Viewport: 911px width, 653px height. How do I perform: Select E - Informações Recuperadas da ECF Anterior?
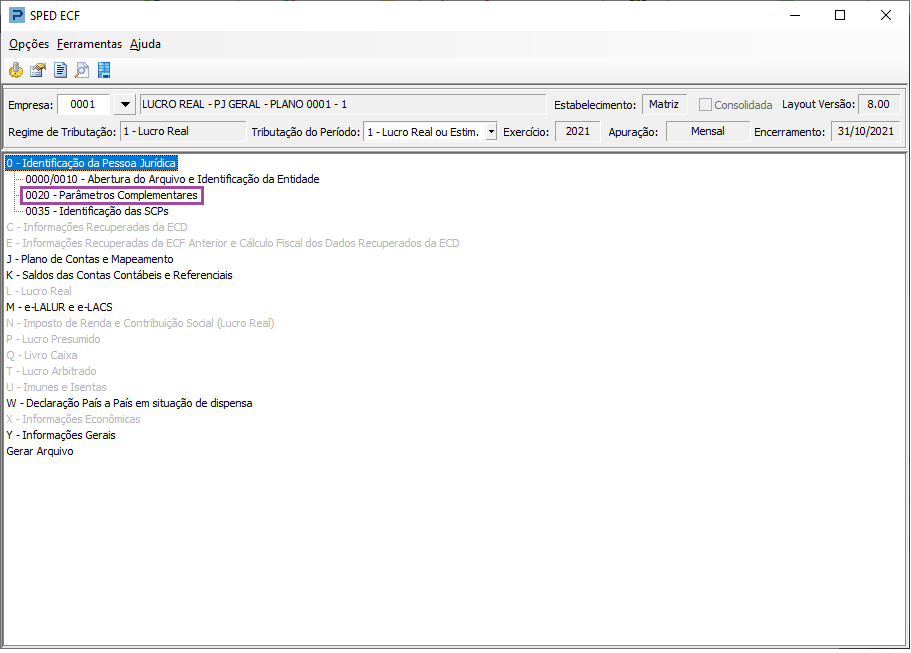click(233, 243)
